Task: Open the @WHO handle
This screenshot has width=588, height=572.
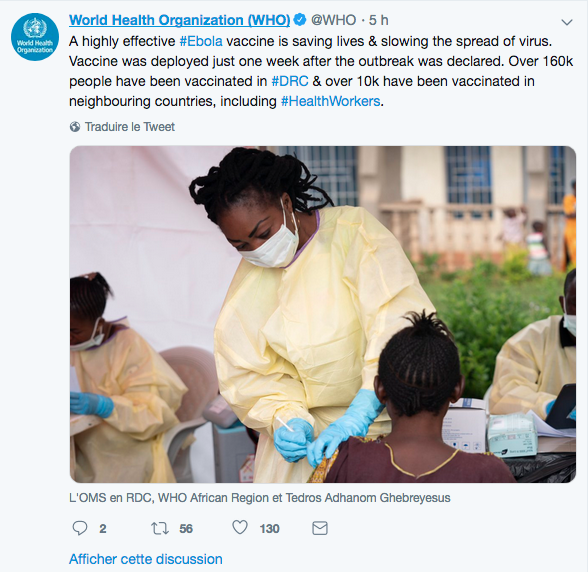Action: [x=333, y=20]
